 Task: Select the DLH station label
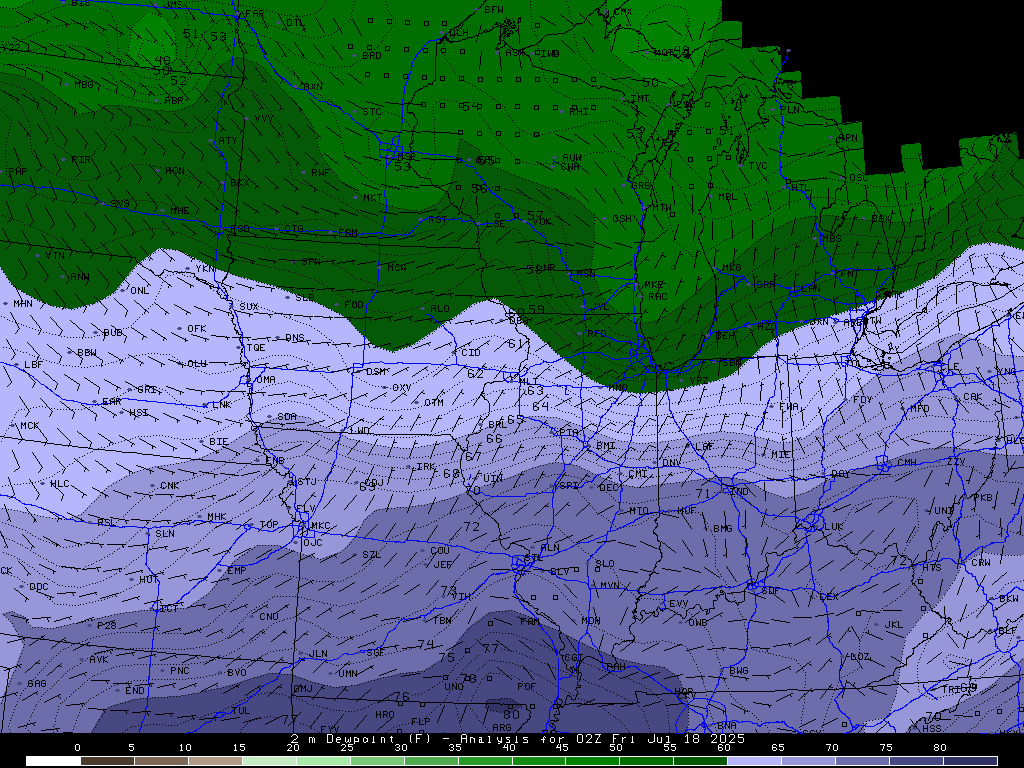point(459,33)
